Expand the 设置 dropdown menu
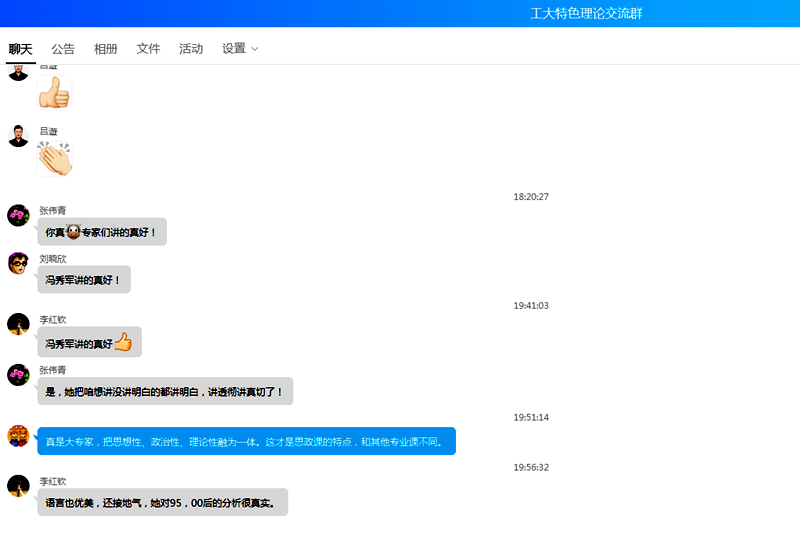The image size is (800, 533). click(240, 49)
